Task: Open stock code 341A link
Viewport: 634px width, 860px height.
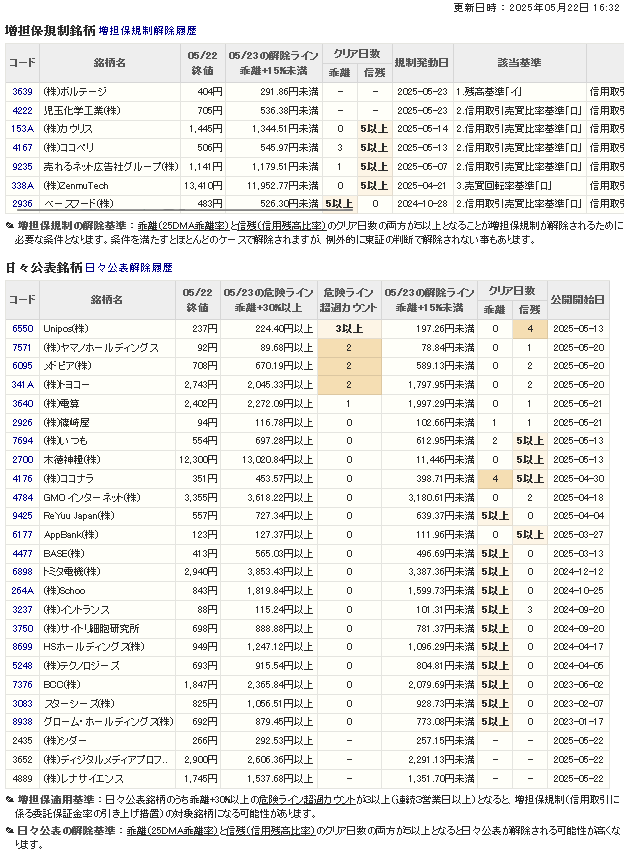Action: 22,385
